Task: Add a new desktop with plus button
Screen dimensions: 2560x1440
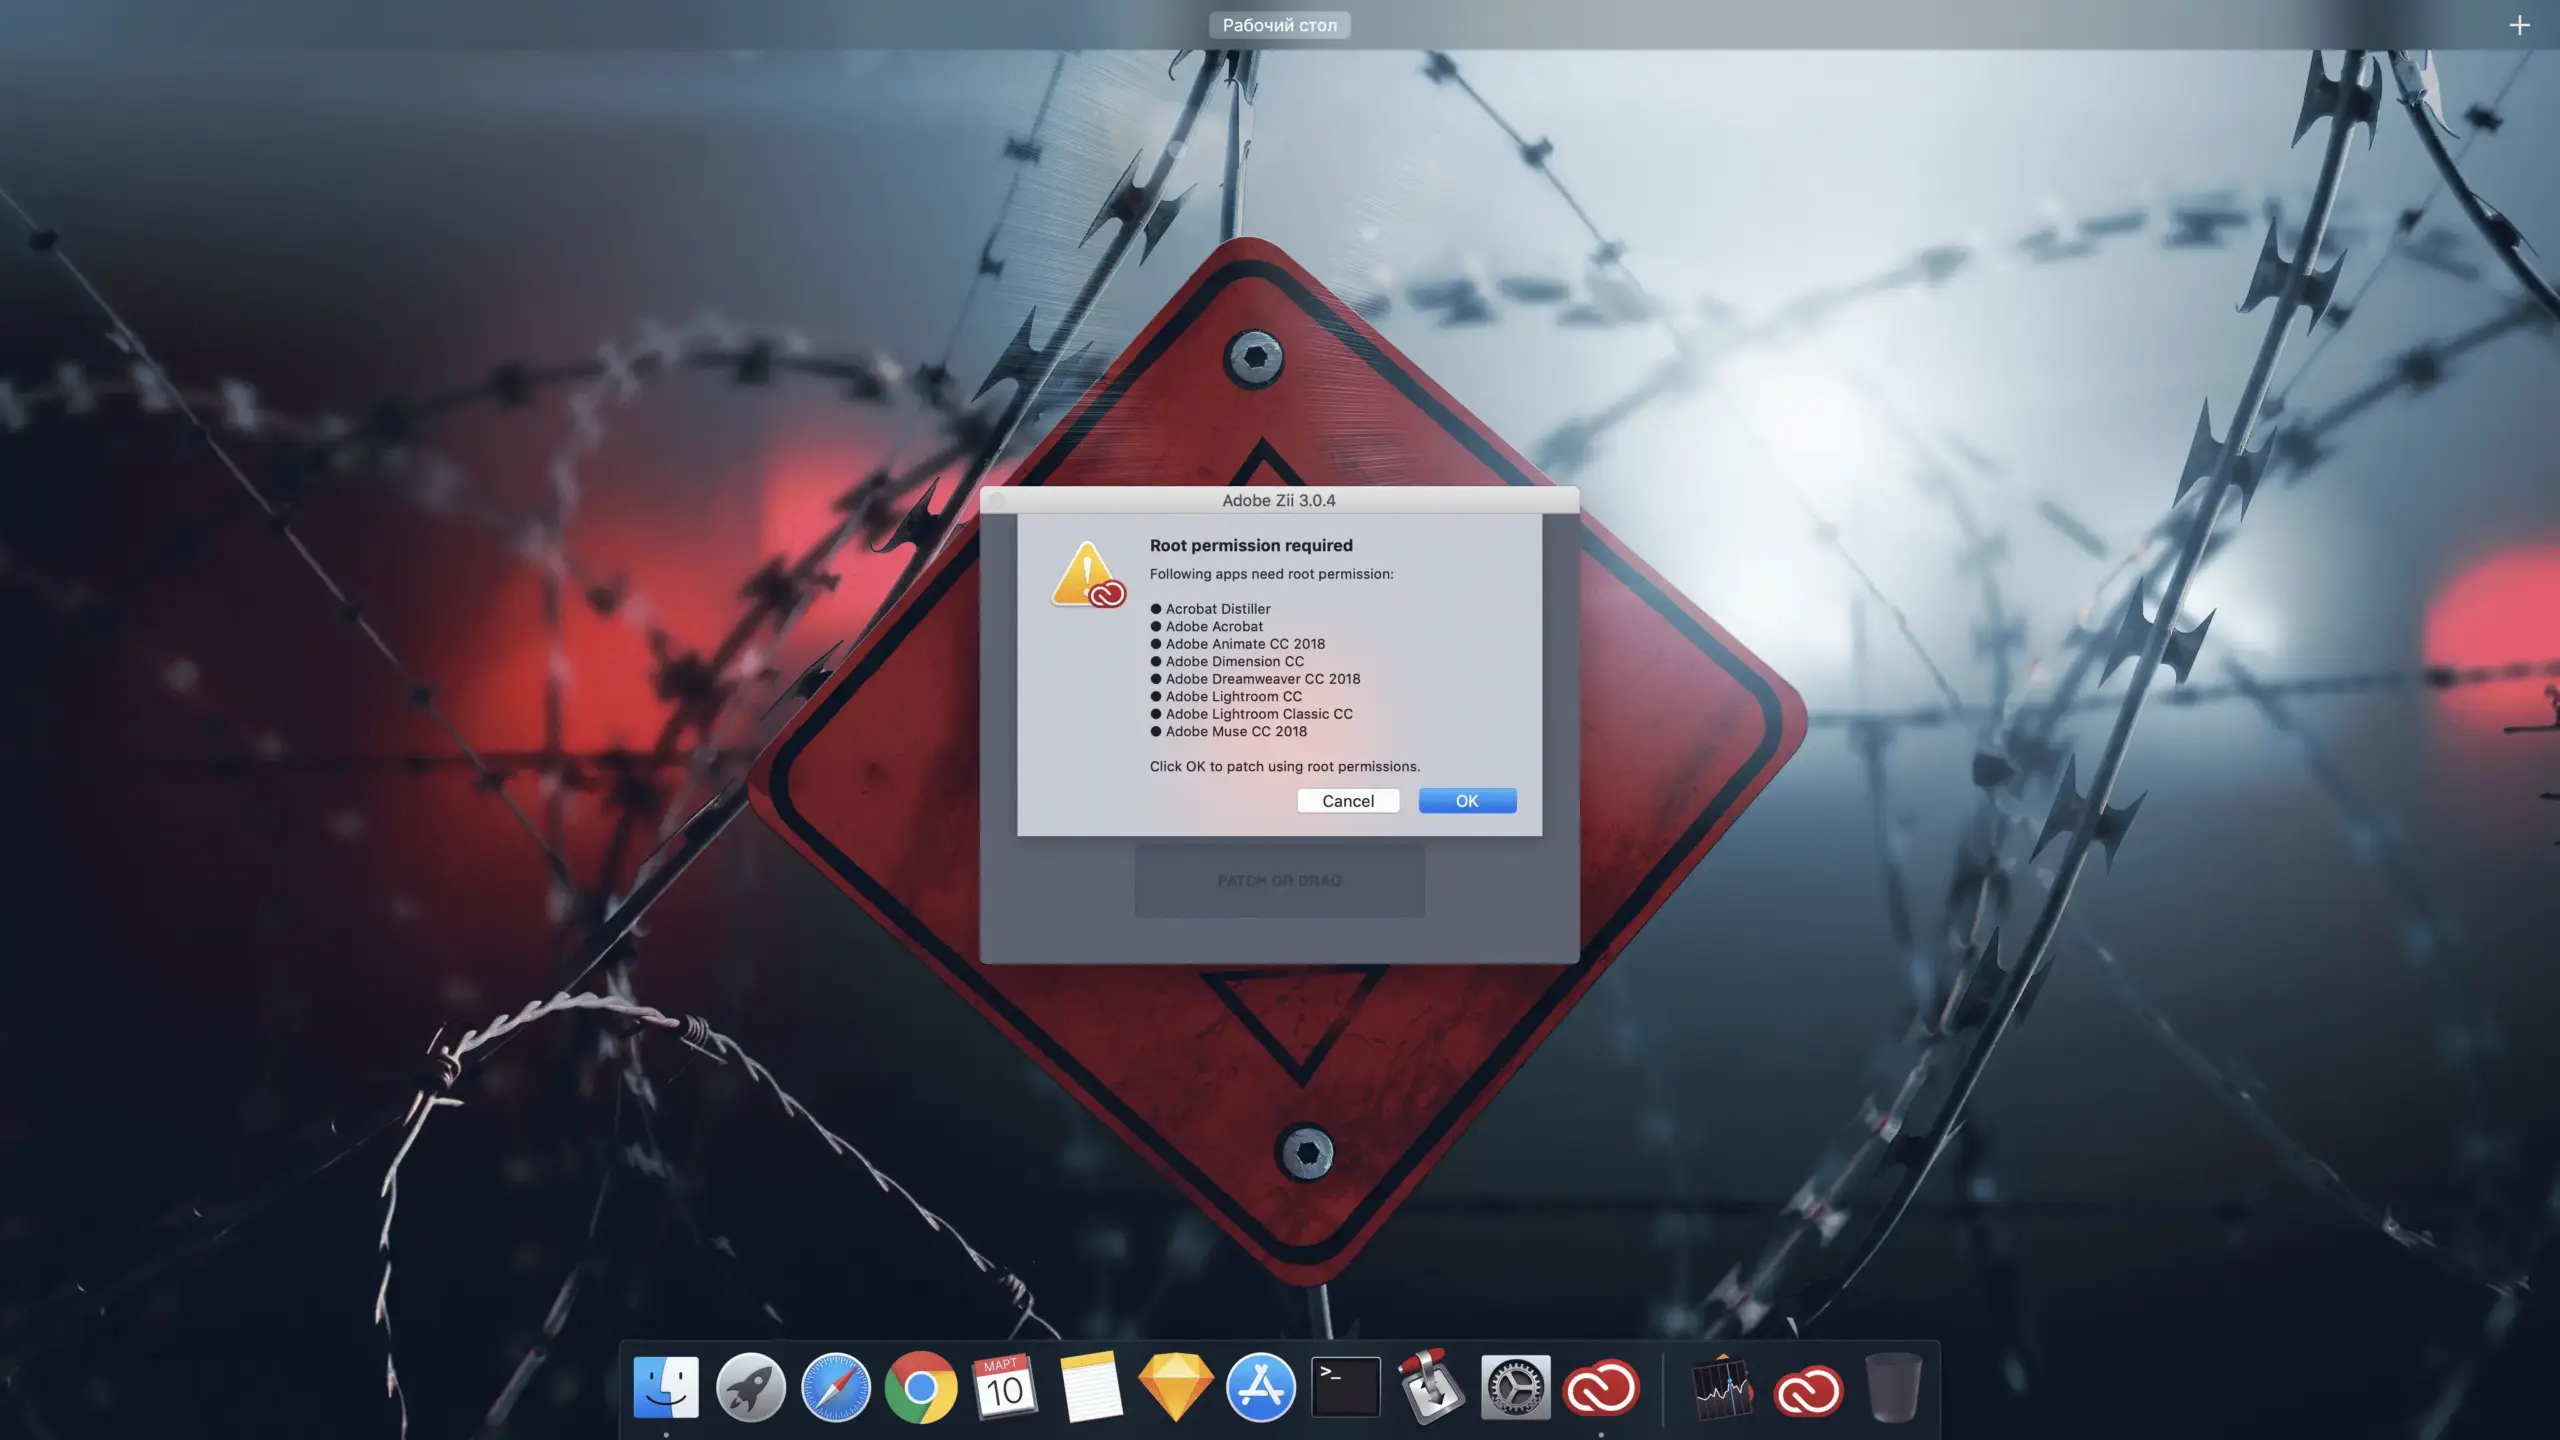Action: click(2519, 25)
